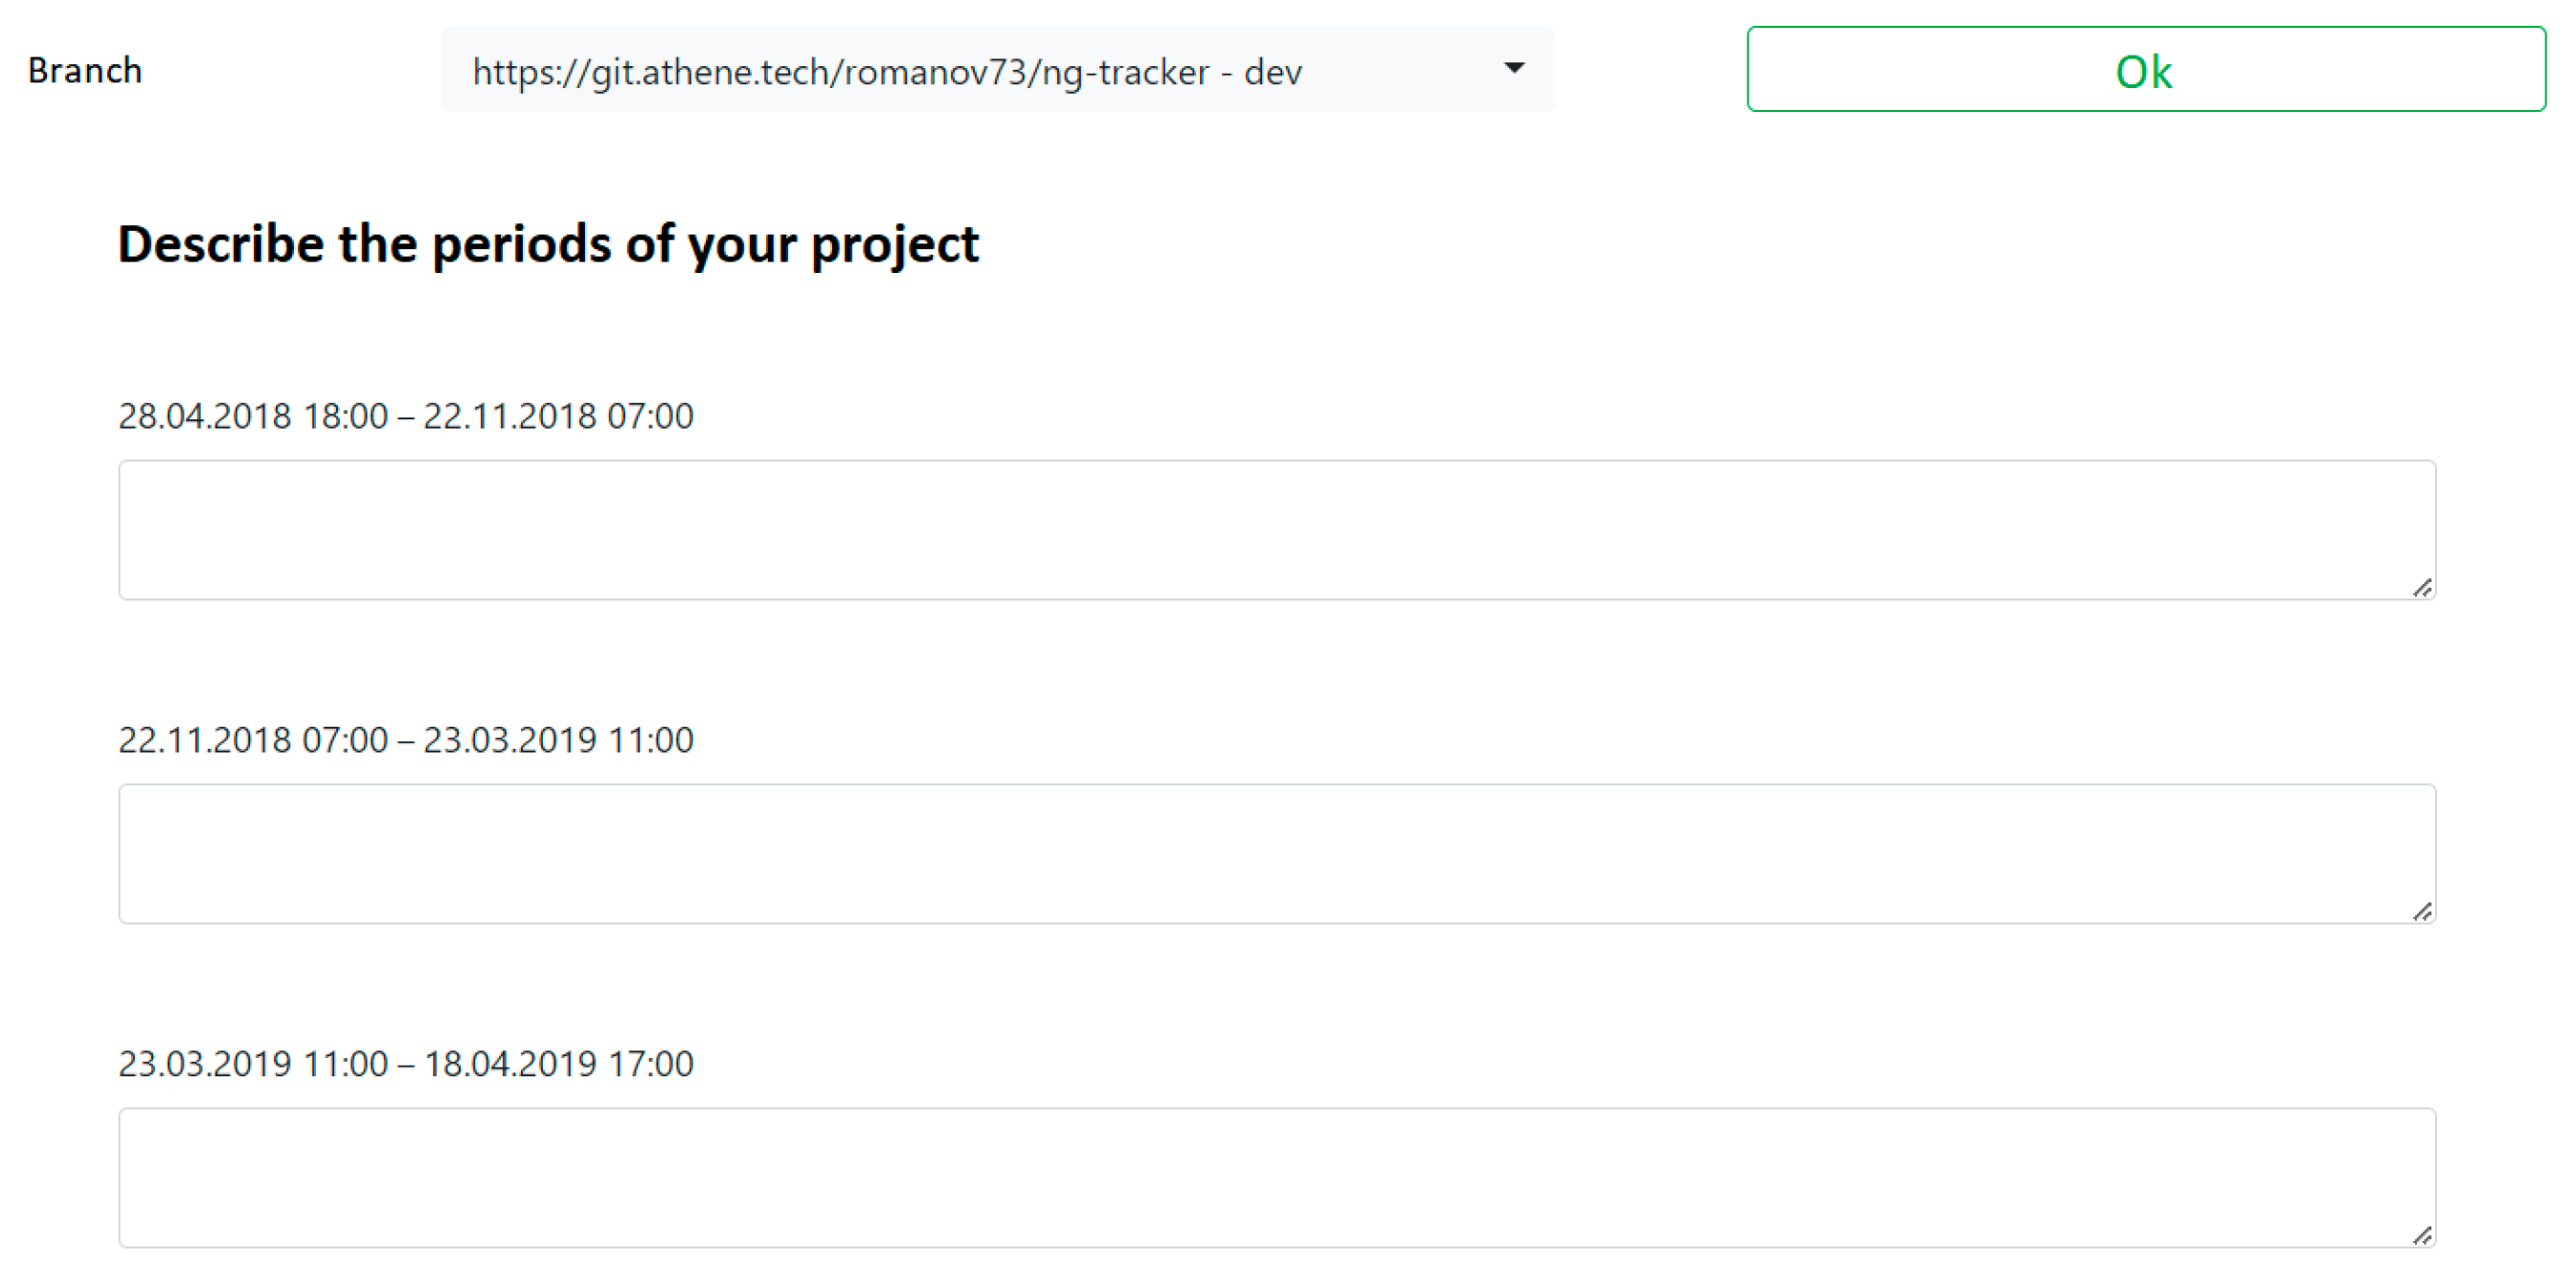Click resize handle of second period textarea
The height and width of the screenshot is (1284, 2576).
click(x=2422, y=912)
